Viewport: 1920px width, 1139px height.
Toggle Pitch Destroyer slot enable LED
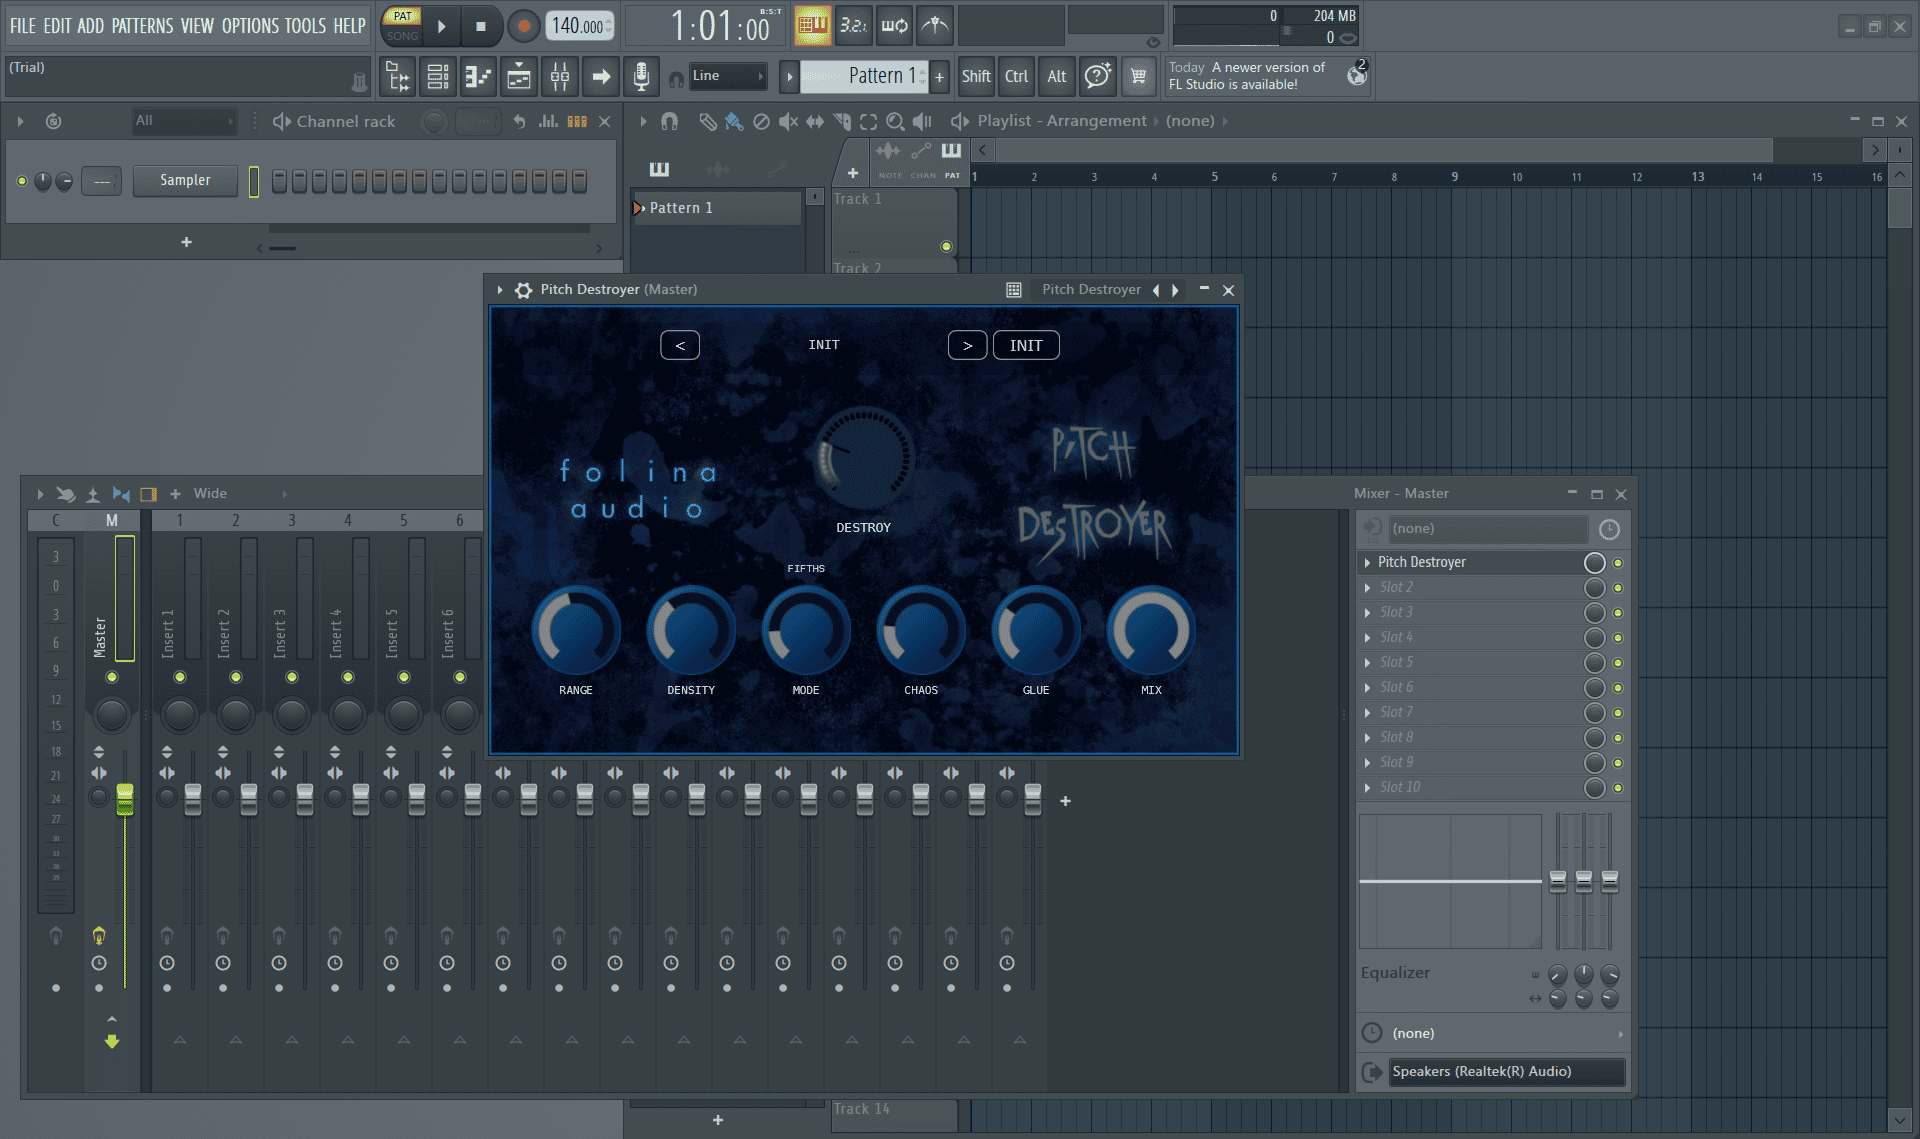[x=1618, y=563]
